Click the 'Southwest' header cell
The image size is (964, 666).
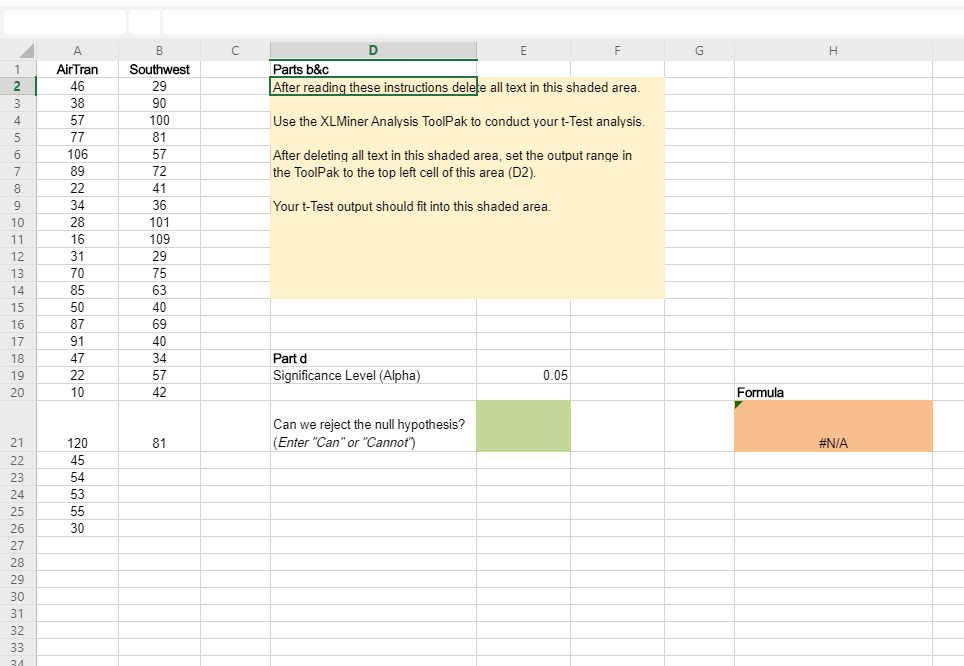(x=159, y=69)
